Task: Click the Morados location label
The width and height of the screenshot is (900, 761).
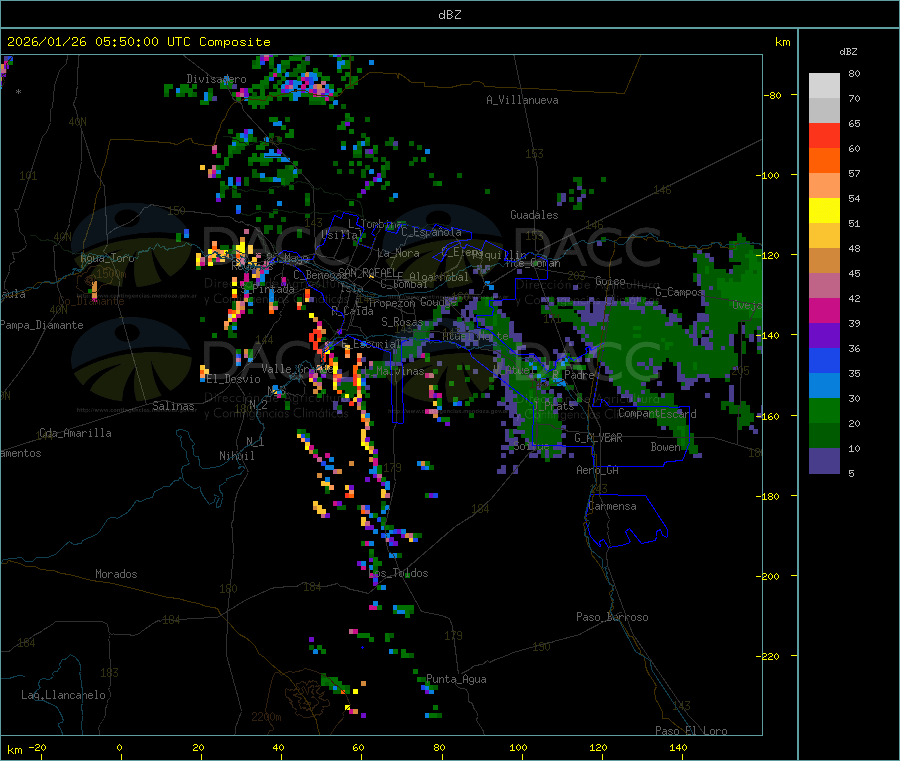Action: pos(116,574)
